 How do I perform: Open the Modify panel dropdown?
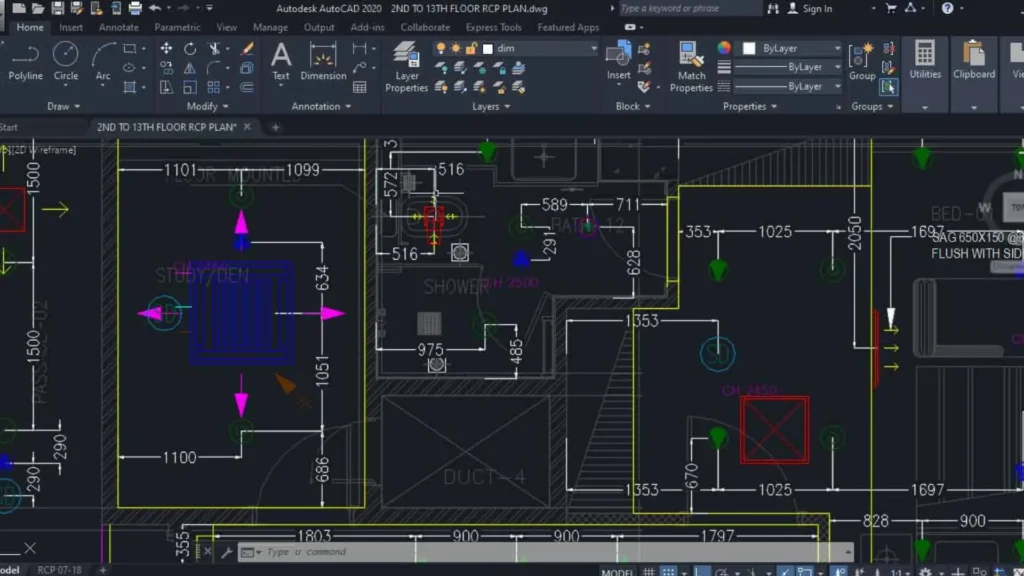click(225, 106)
